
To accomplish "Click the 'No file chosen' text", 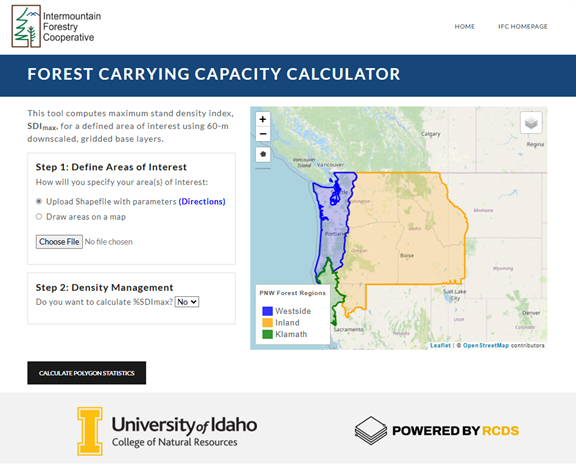I will pos(109,242).
